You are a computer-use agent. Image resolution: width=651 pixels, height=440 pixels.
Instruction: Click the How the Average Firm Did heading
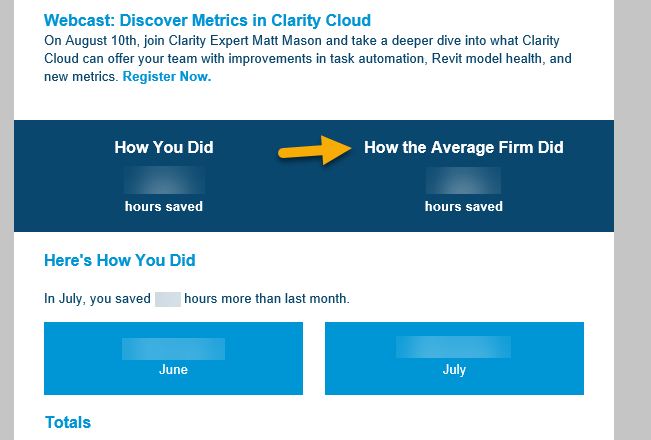(464, 148)
